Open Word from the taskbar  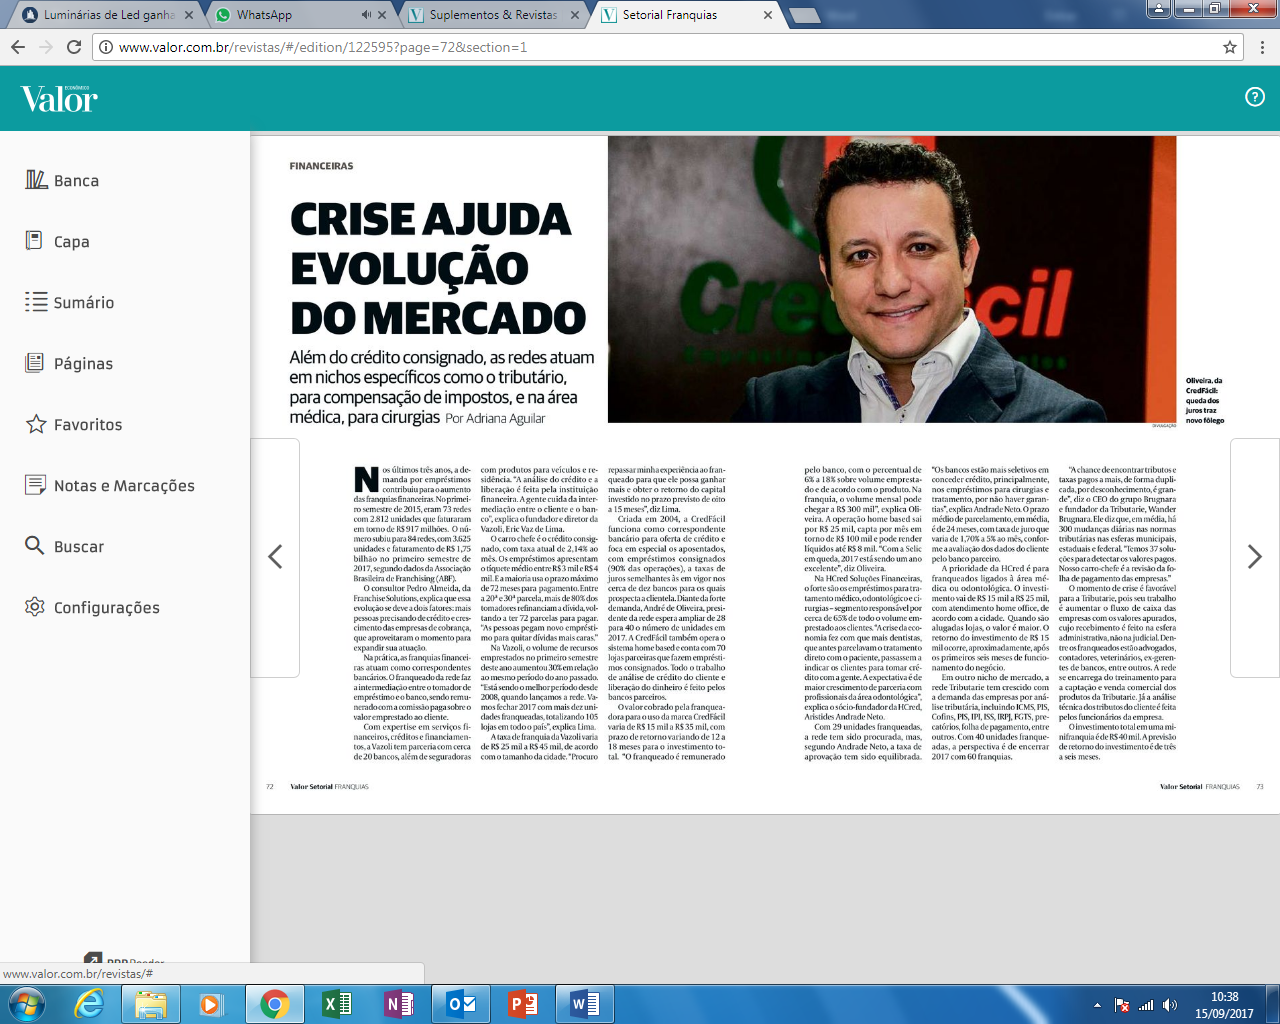click(x=585, y=1004)
